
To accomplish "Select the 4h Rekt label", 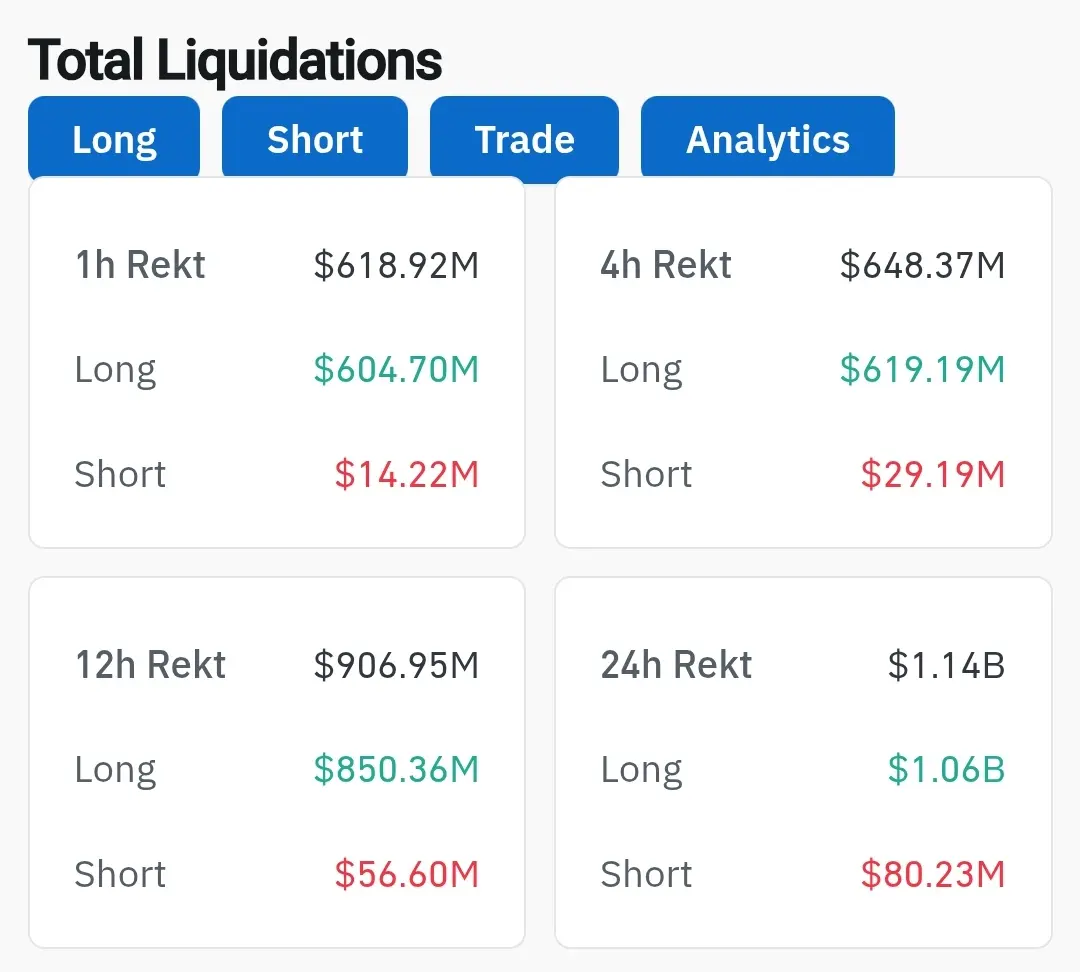I will [666, 265].
